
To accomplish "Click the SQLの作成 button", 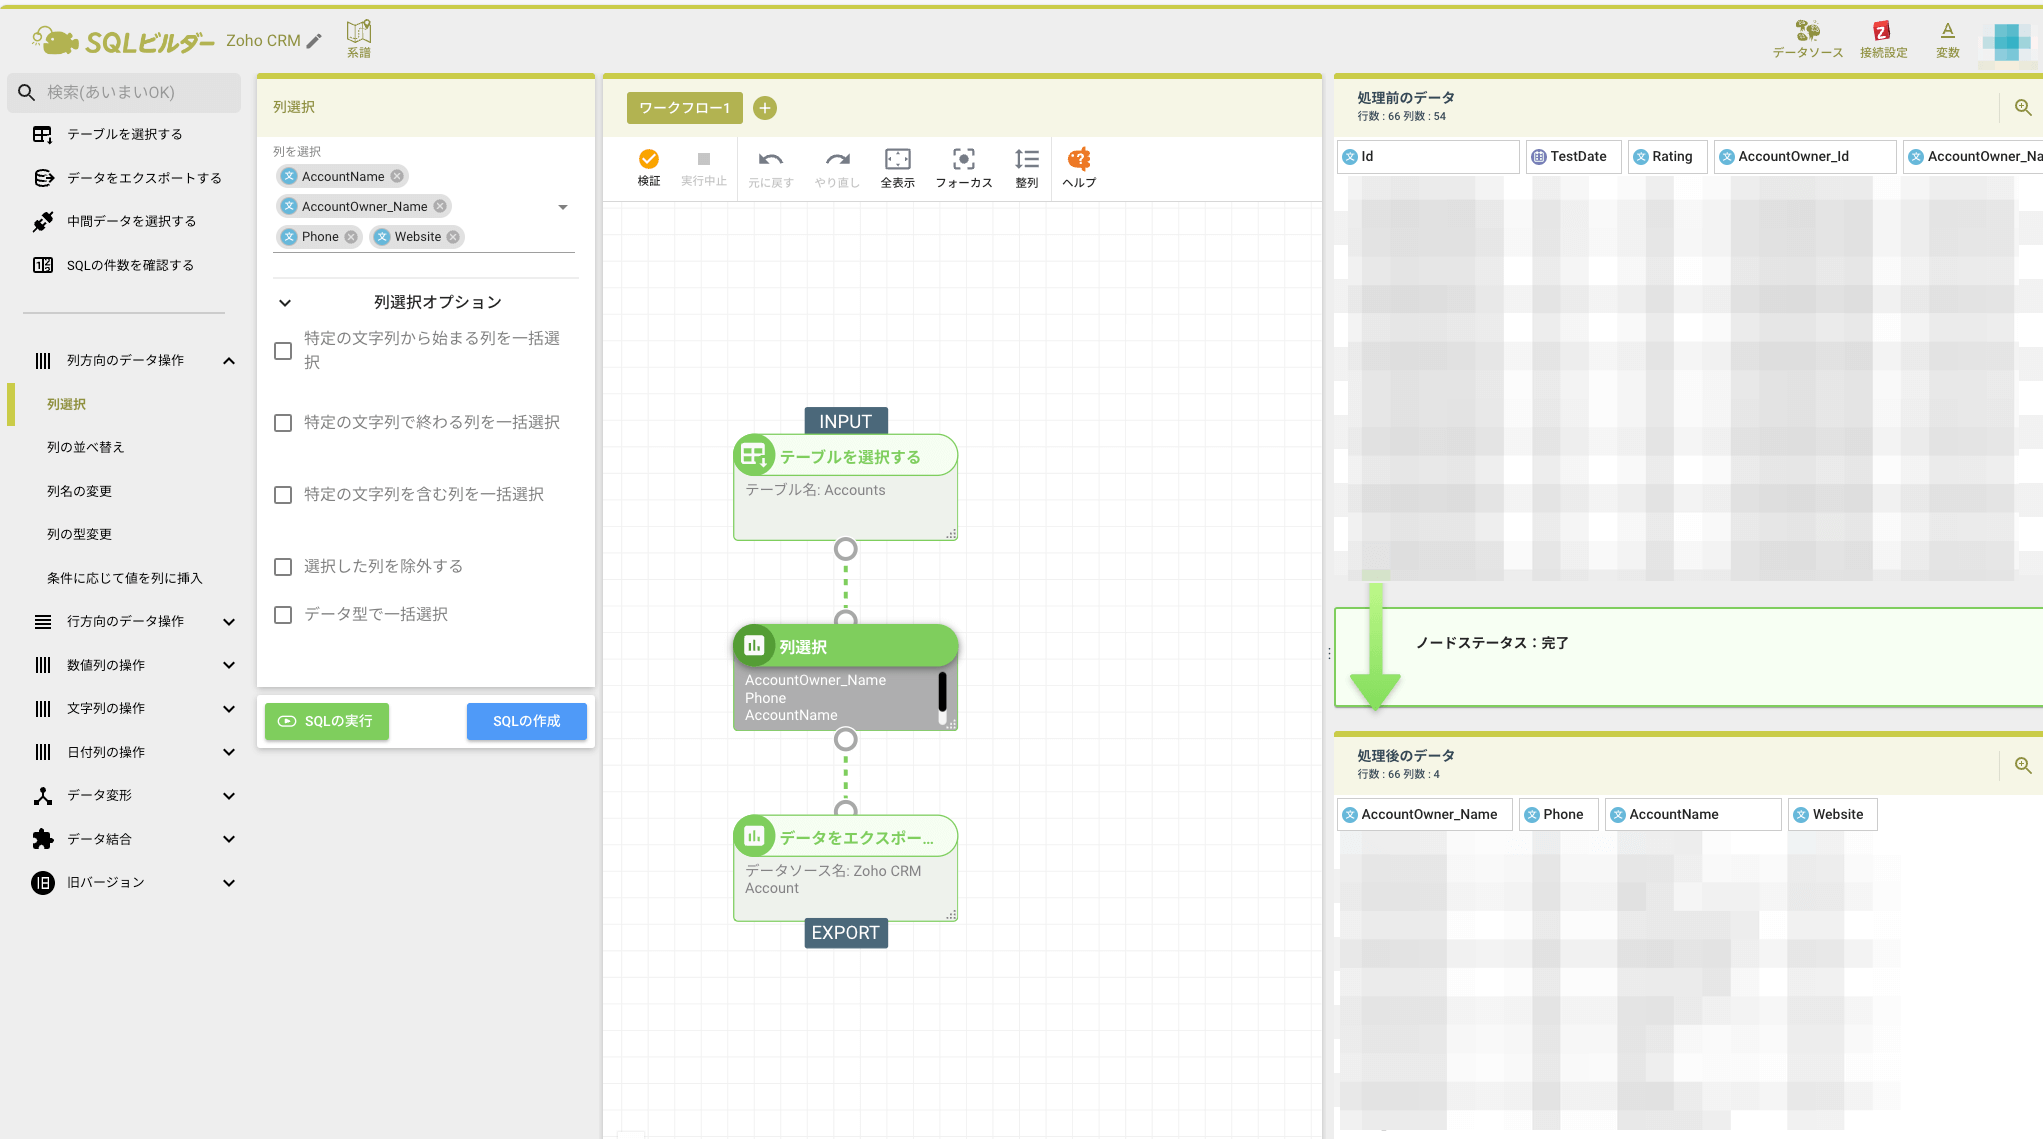I will [x=526, y=721].
